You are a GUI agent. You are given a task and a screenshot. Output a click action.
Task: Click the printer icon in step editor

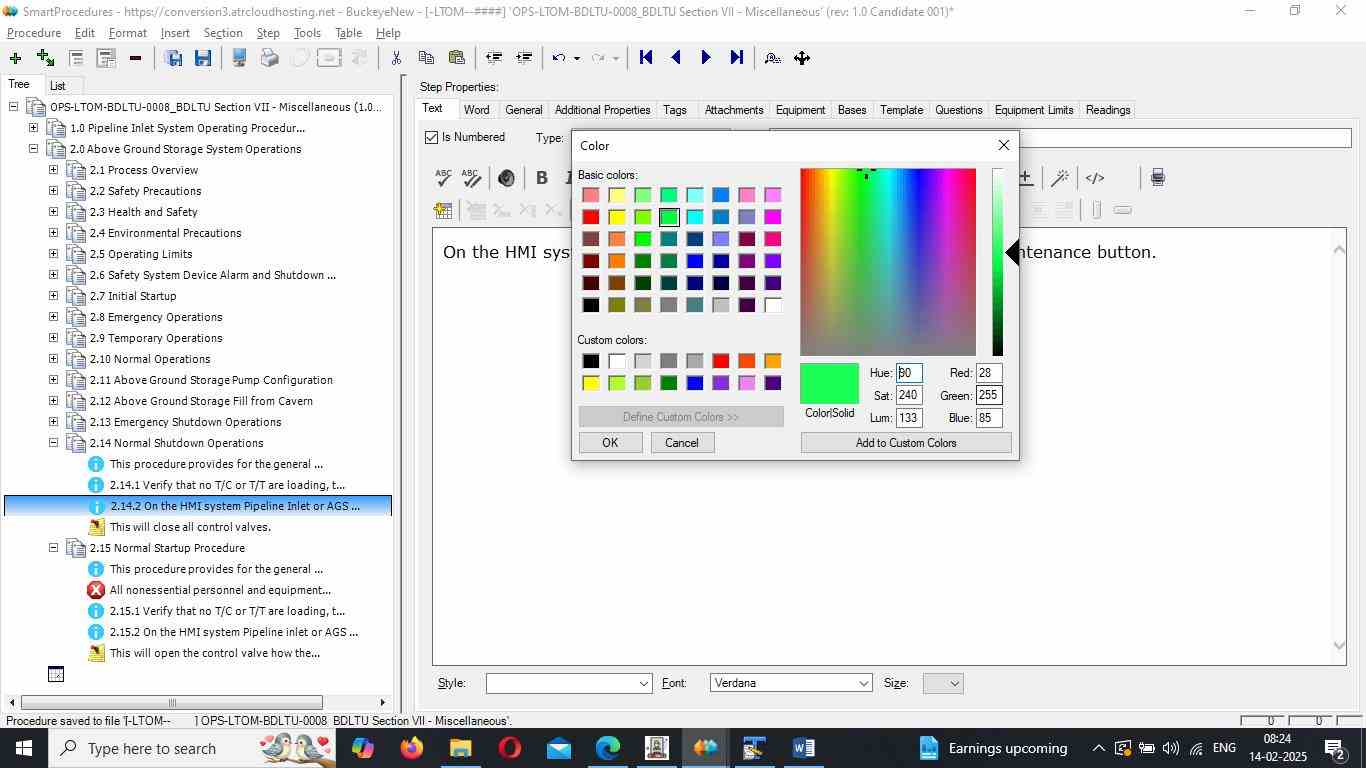pos(1157,178)
